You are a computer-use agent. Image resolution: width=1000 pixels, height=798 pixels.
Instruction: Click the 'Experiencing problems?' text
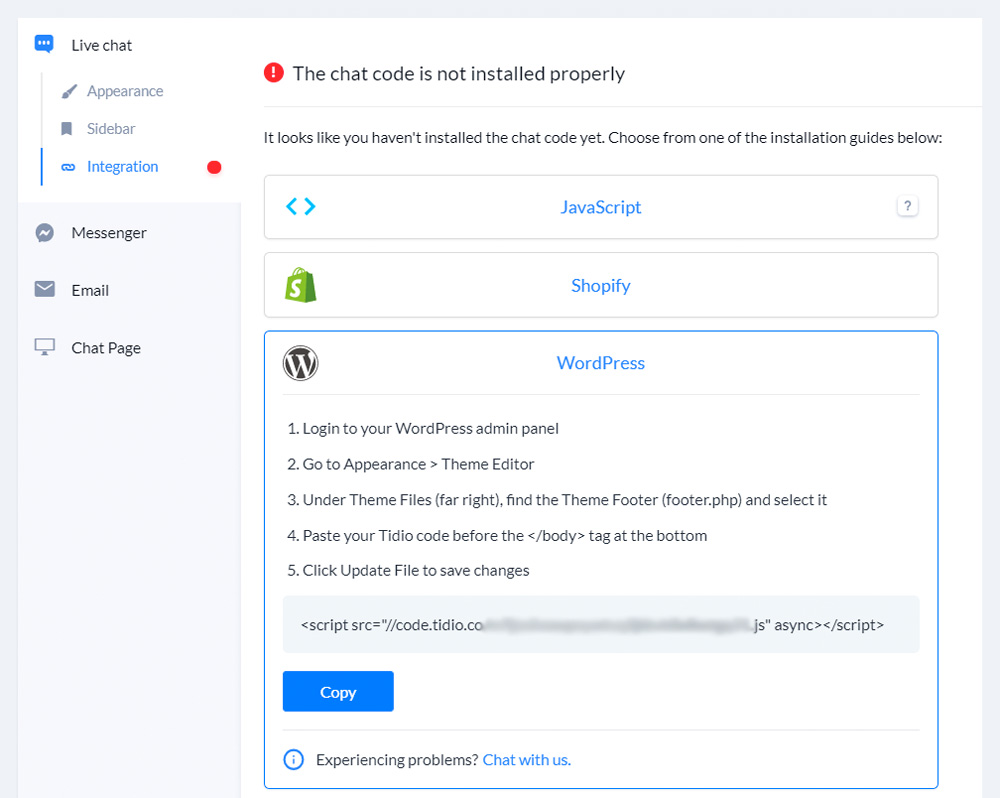[397, 760]
